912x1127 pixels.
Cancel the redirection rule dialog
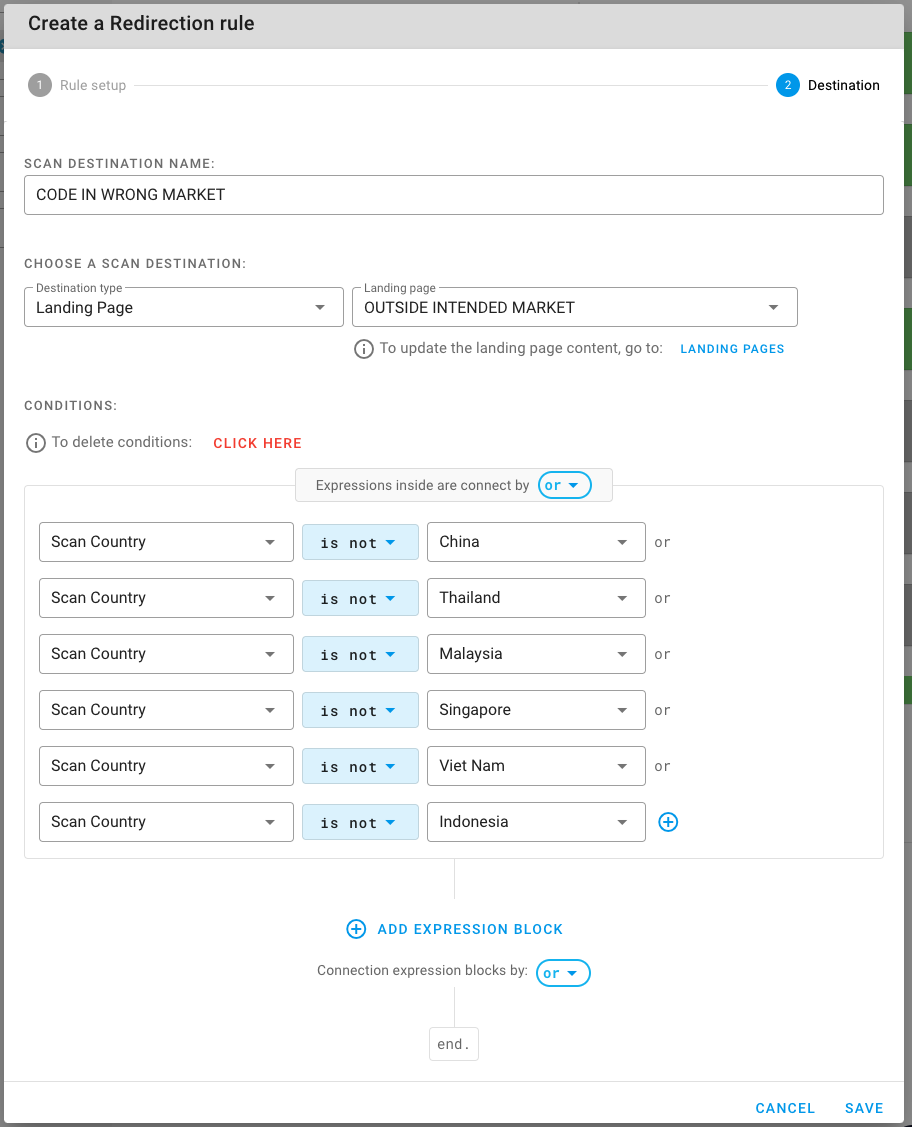click(x=785, y=1108)
